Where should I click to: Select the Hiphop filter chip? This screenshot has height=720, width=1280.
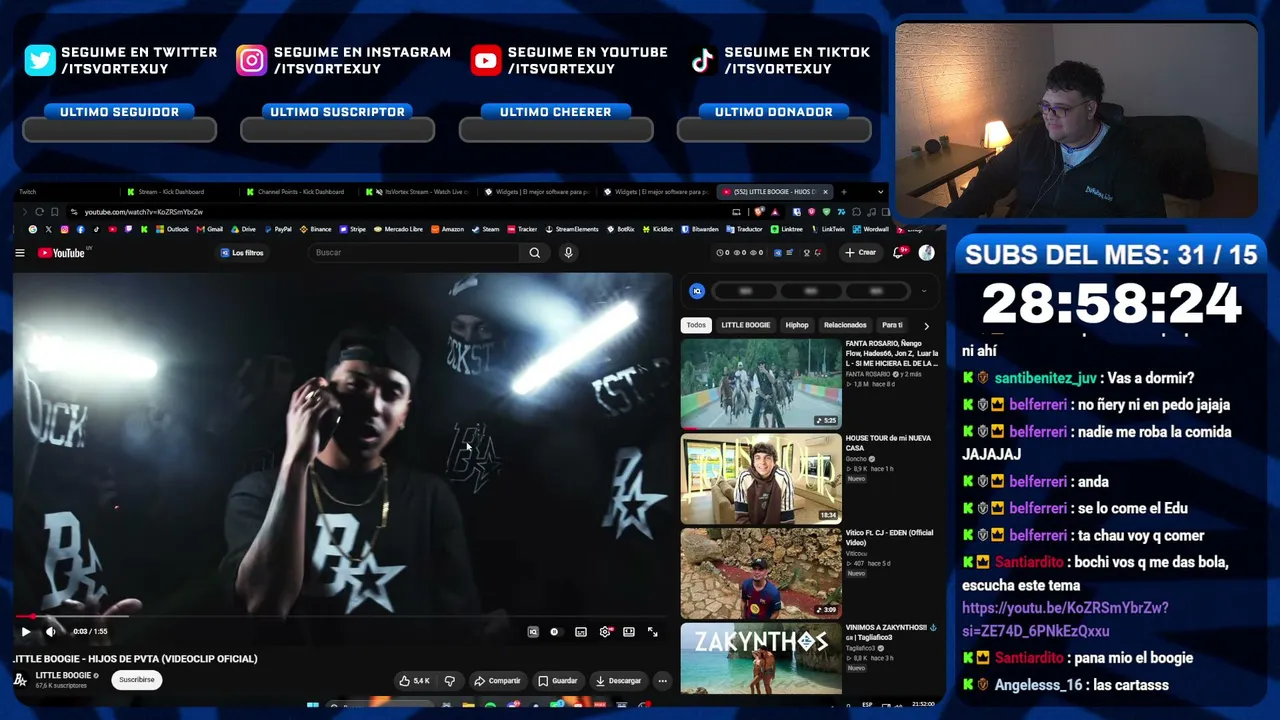click(x=797, y=325)
